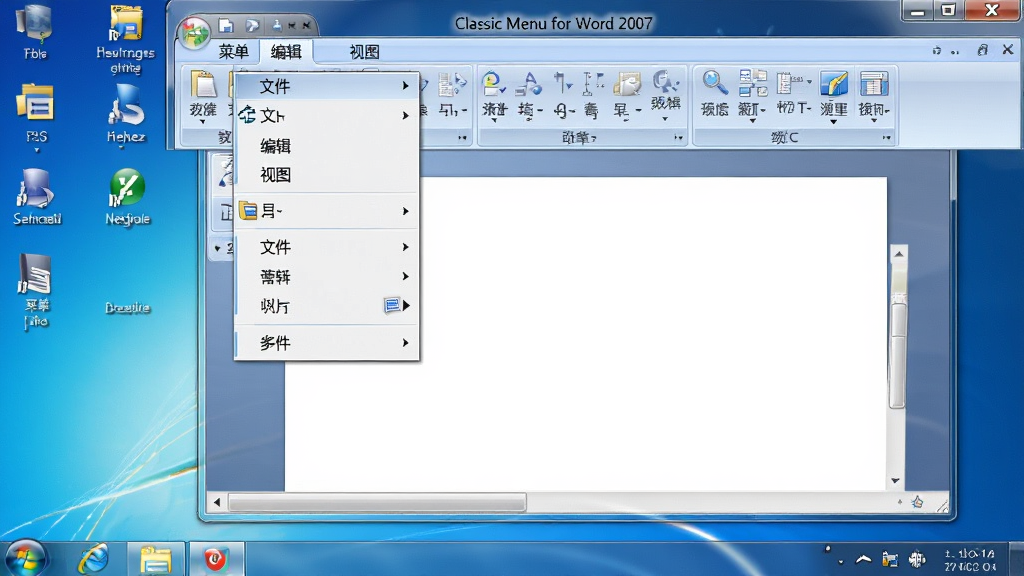Open Windows Explorer folder on taskbar
Screen dimensions: 1024x576
155,559
